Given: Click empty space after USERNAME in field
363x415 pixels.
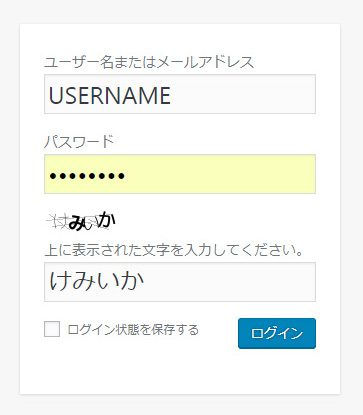Looking at the screenshot, I should [243, 94].
